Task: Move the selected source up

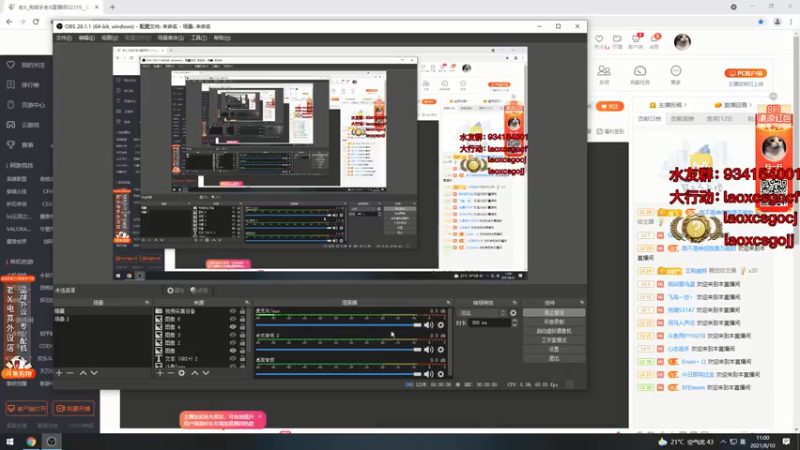Action: tap(195, 373)
